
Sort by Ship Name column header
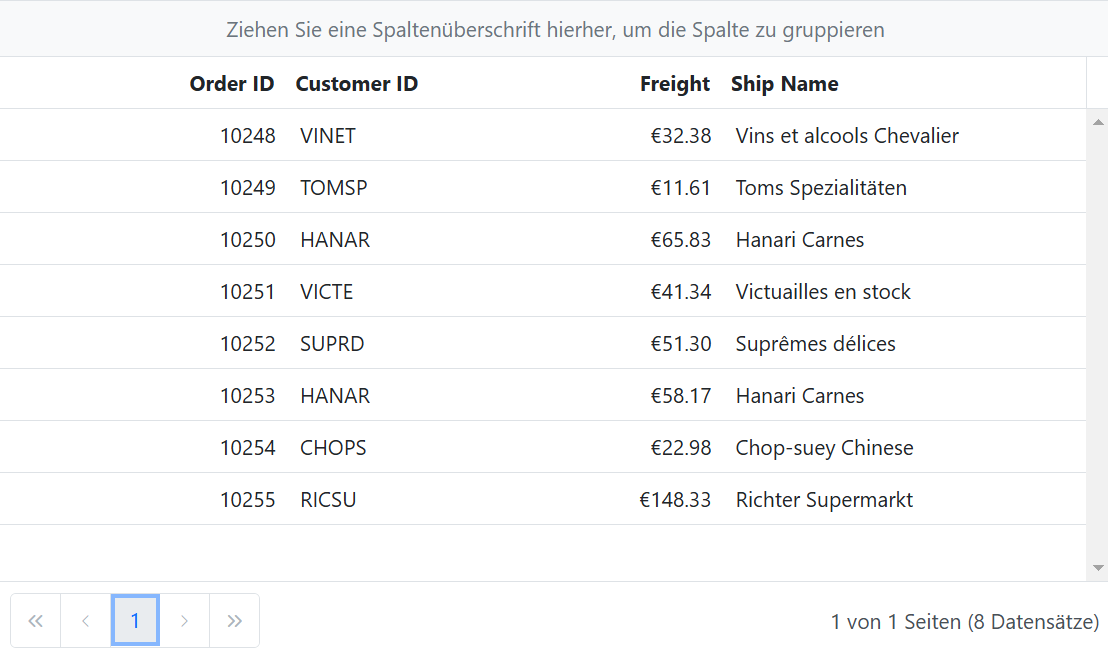(x=784, y=83)
